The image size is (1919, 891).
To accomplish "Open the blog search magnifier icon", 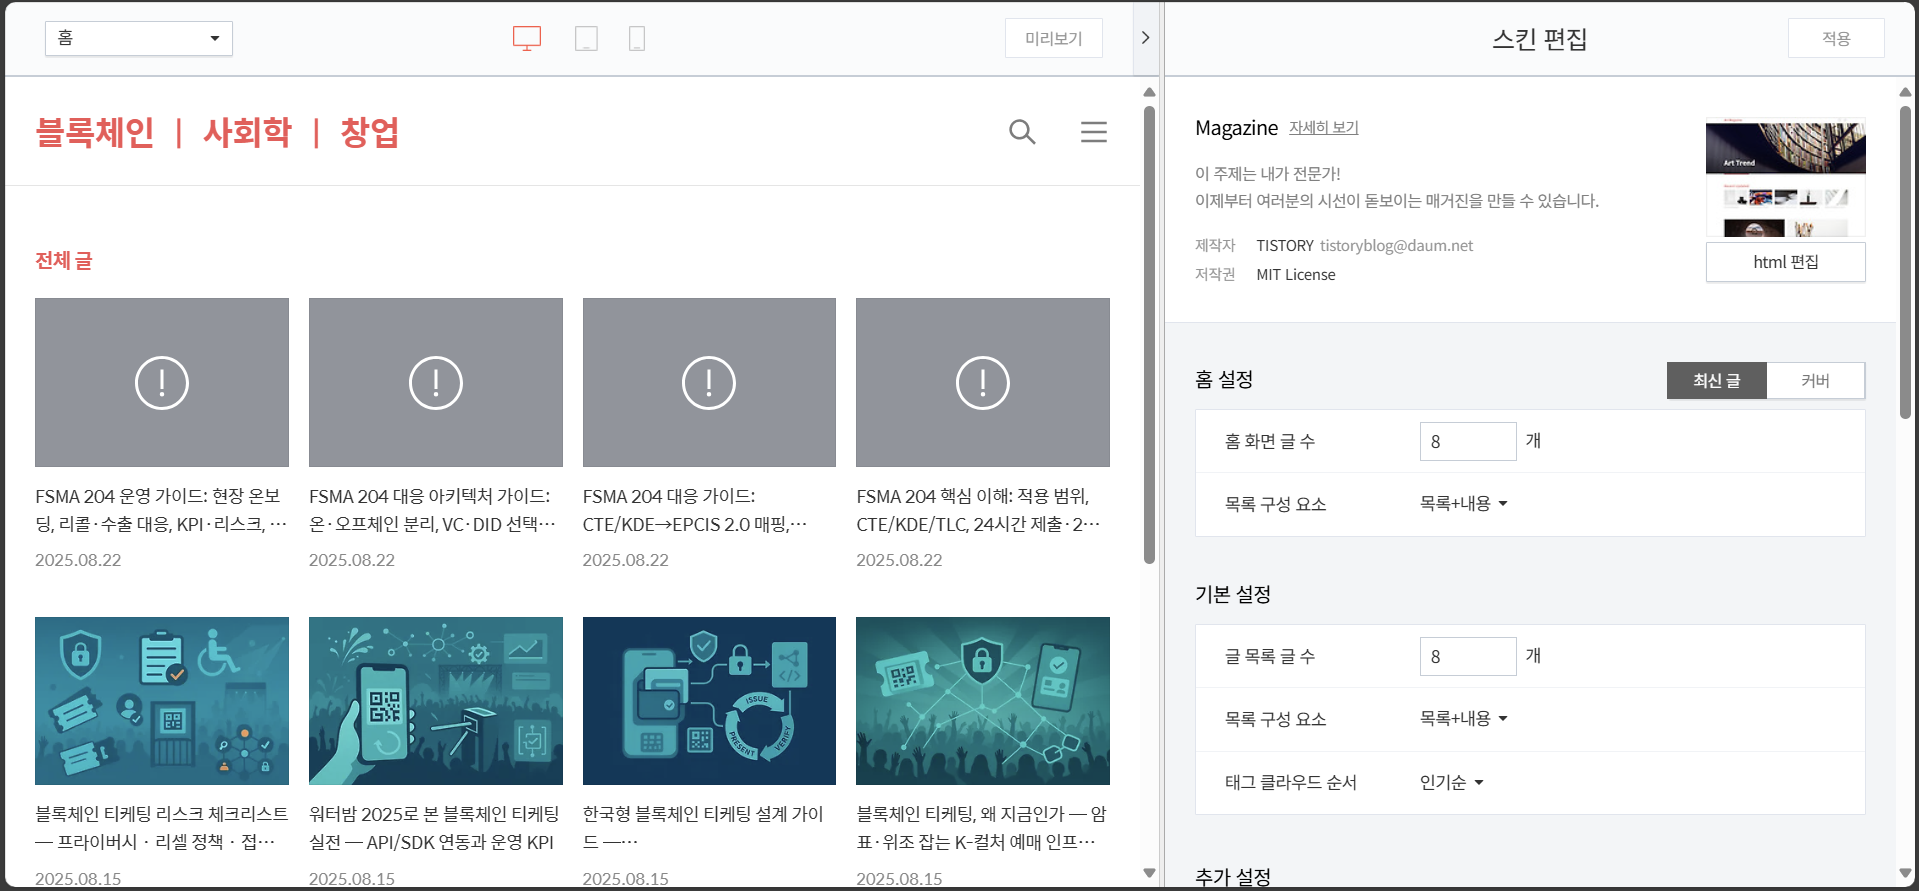I will 1022,132.
